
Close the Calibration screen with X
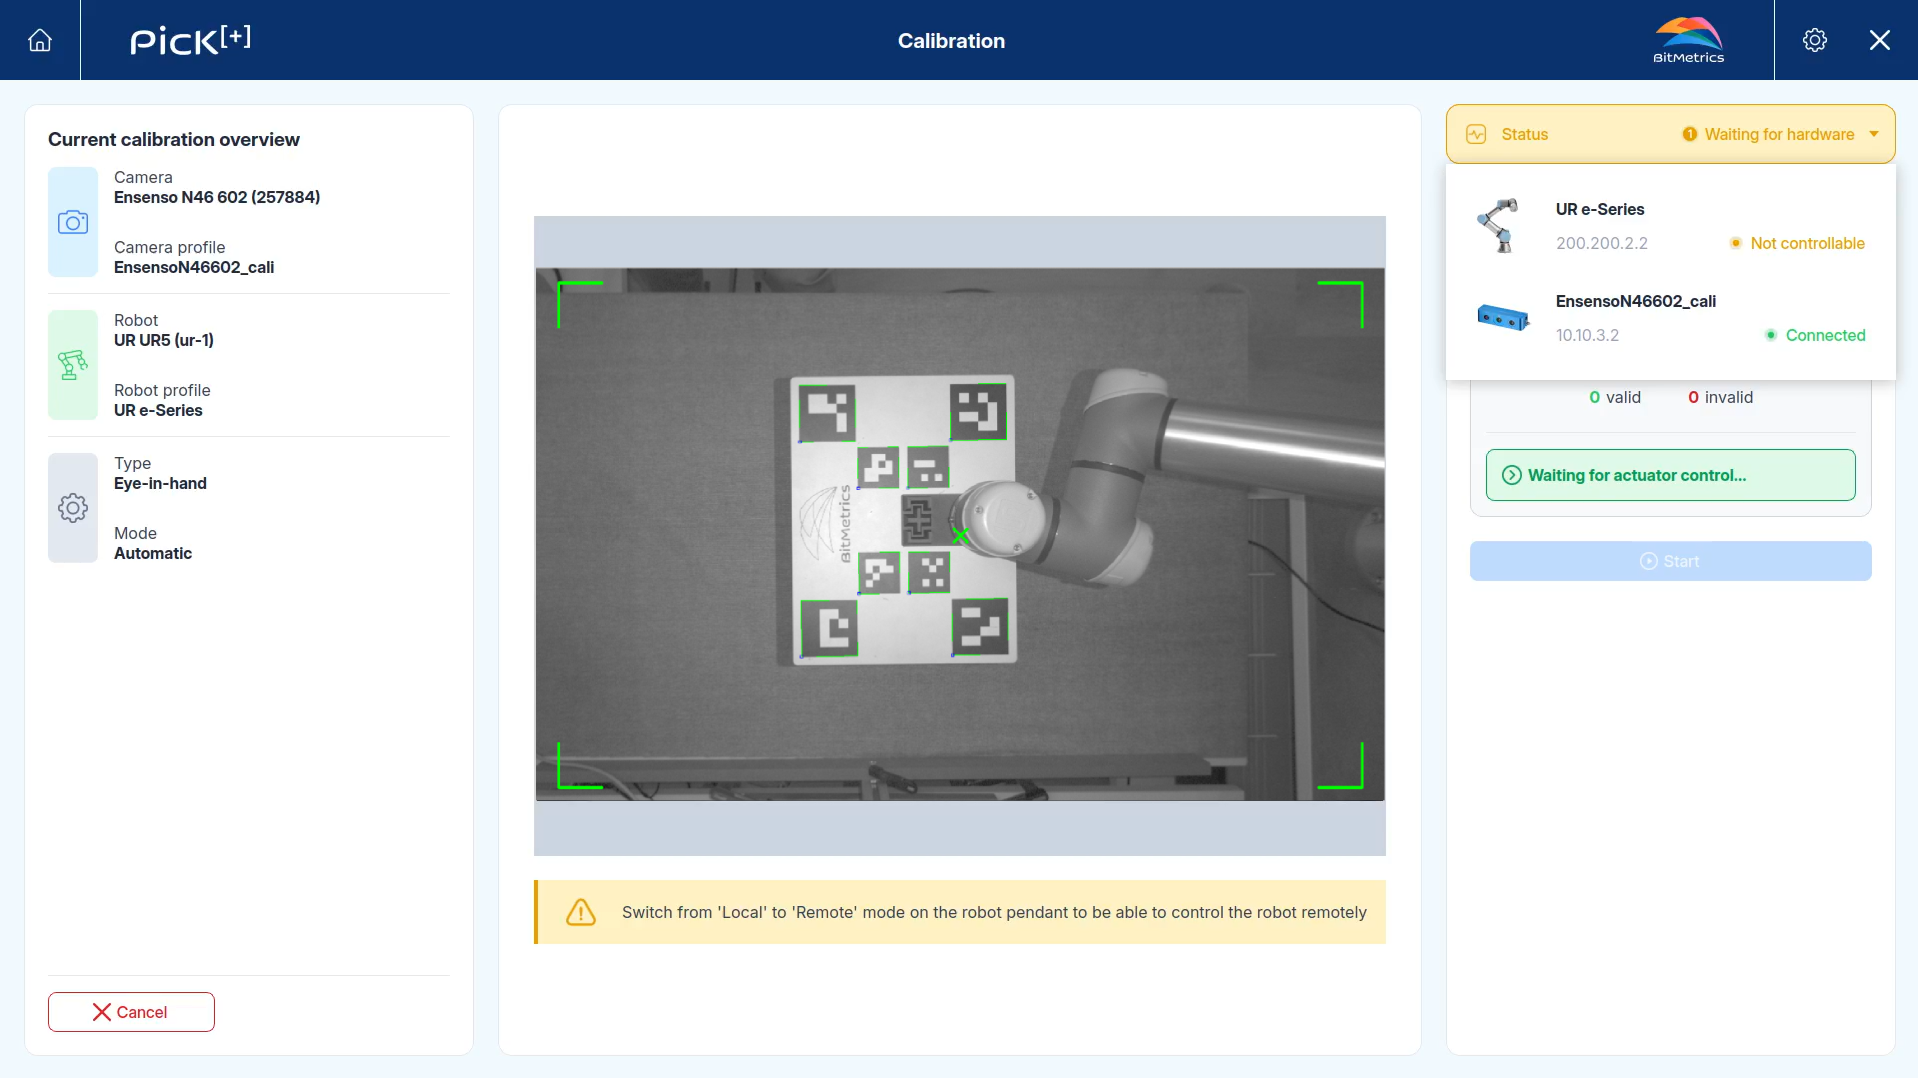(x=1879, y=40)
